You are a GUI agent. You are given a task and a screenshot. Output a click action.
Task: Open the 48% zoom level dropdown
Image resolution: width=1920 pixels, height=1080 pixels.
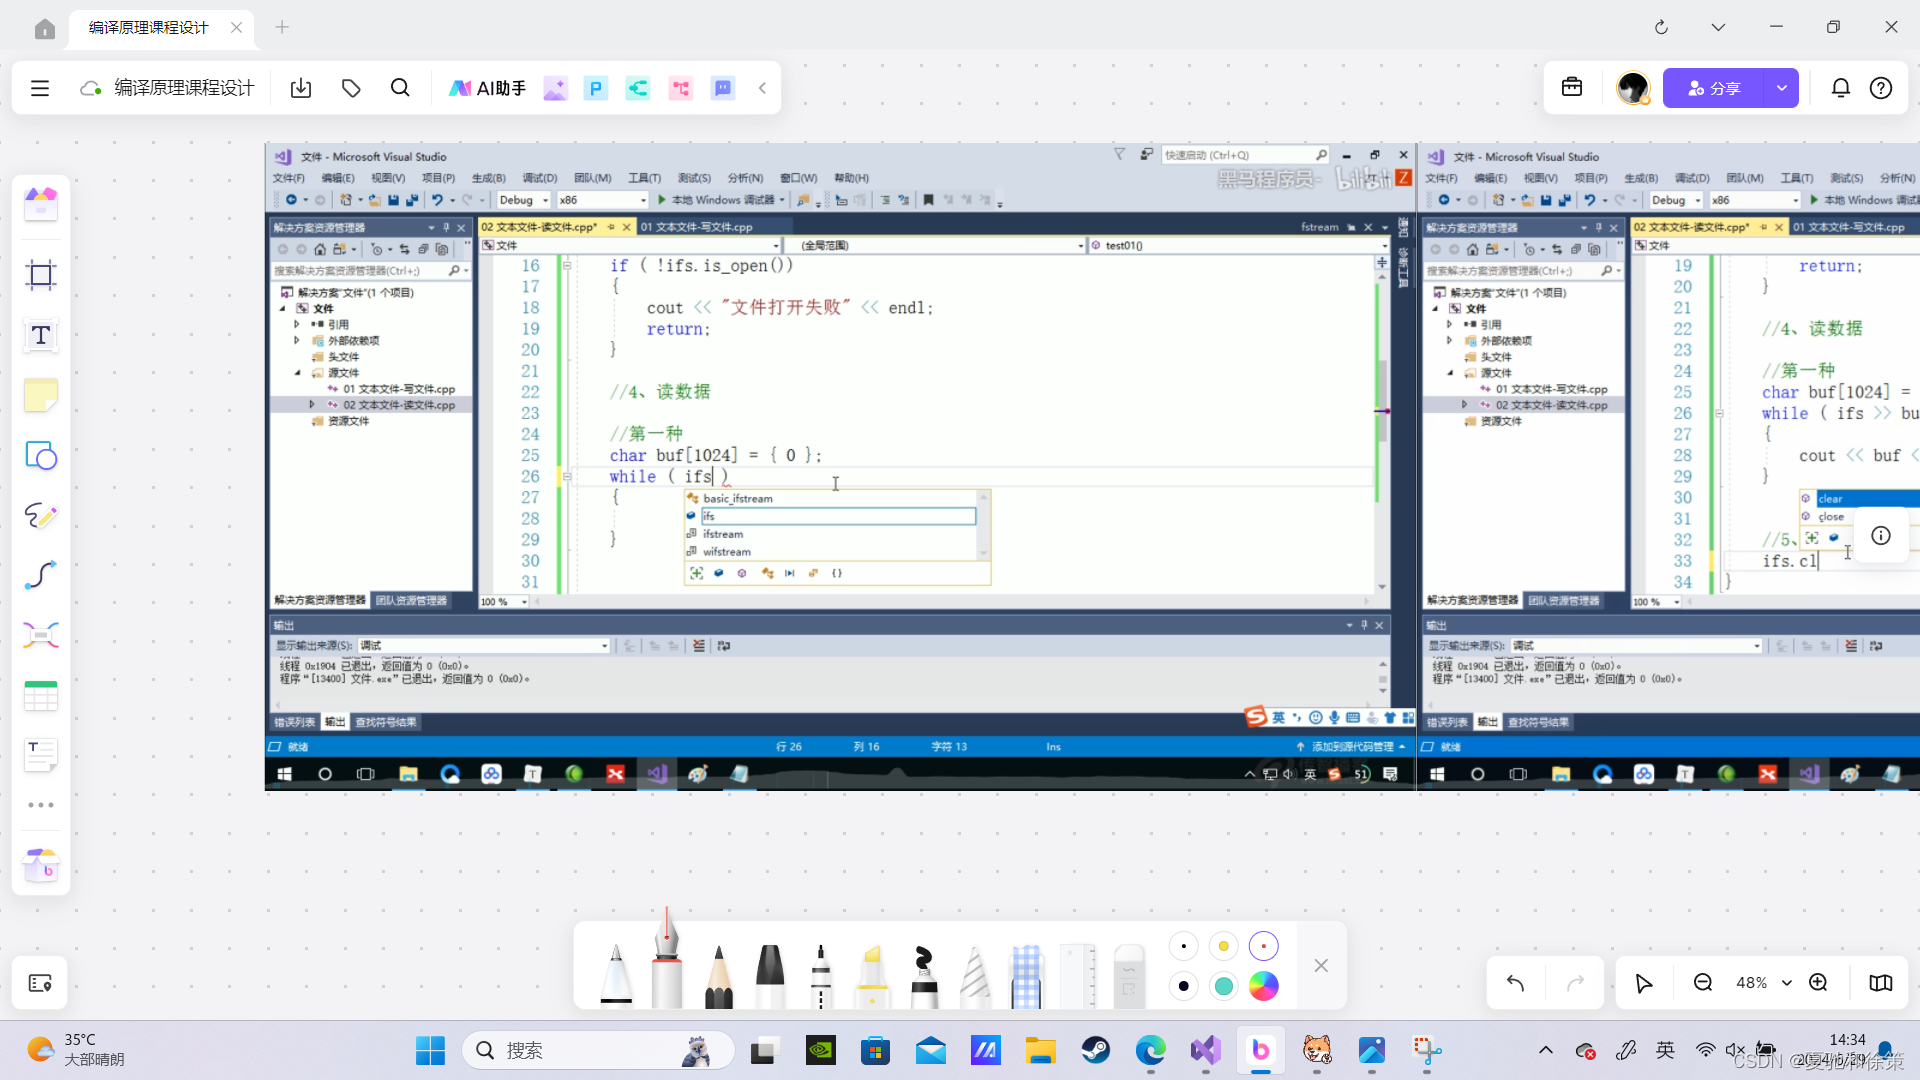(1787, 983)
